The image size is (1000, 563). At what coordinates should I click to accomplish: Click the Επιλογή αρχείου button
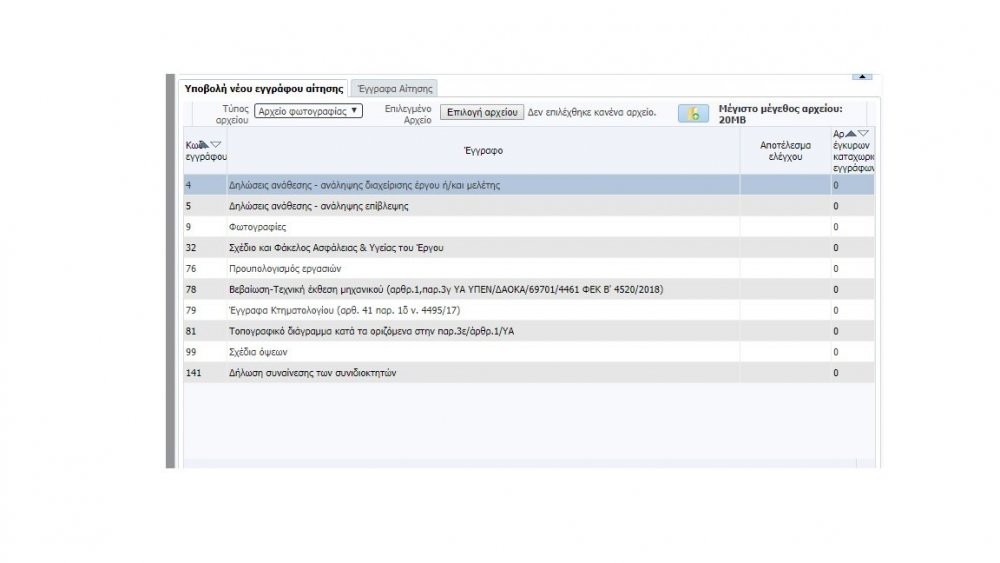481,112
